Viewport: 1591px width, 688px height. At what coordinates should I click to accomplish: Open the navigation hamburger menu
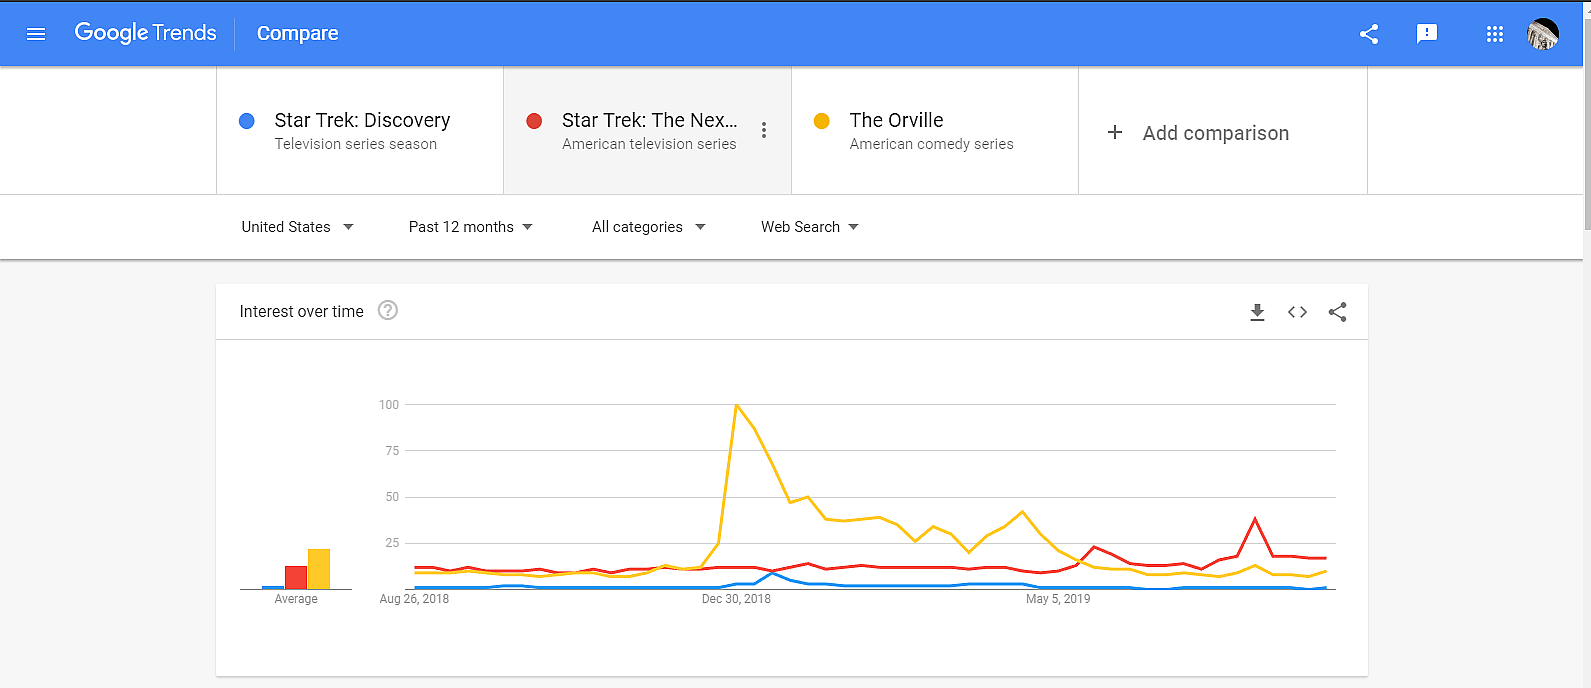pyautogui.click(x=36, y=33)
